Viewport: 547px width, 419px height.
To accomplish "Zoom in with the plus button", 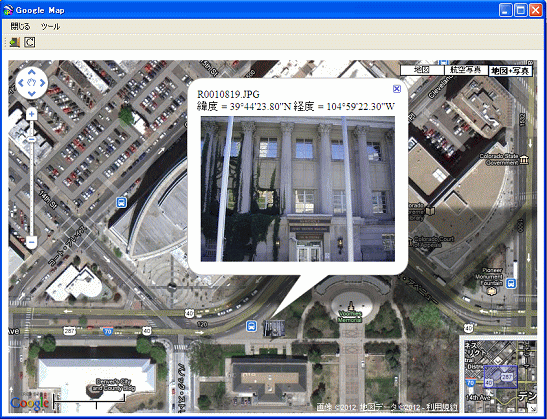I will click(x=31, y=114).
